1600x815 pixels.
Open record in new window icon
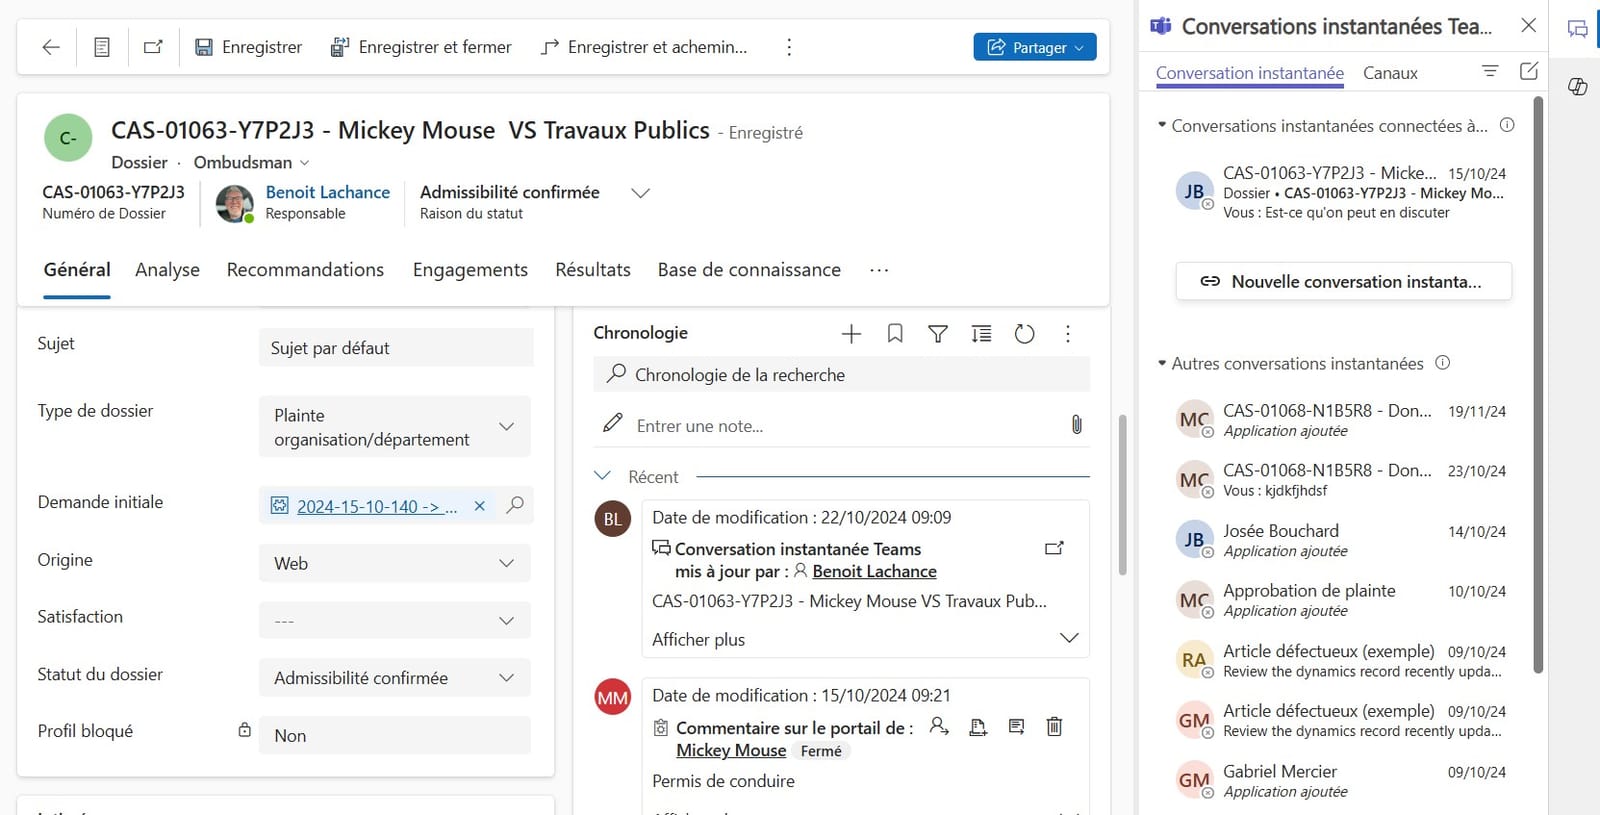[153, 47]
